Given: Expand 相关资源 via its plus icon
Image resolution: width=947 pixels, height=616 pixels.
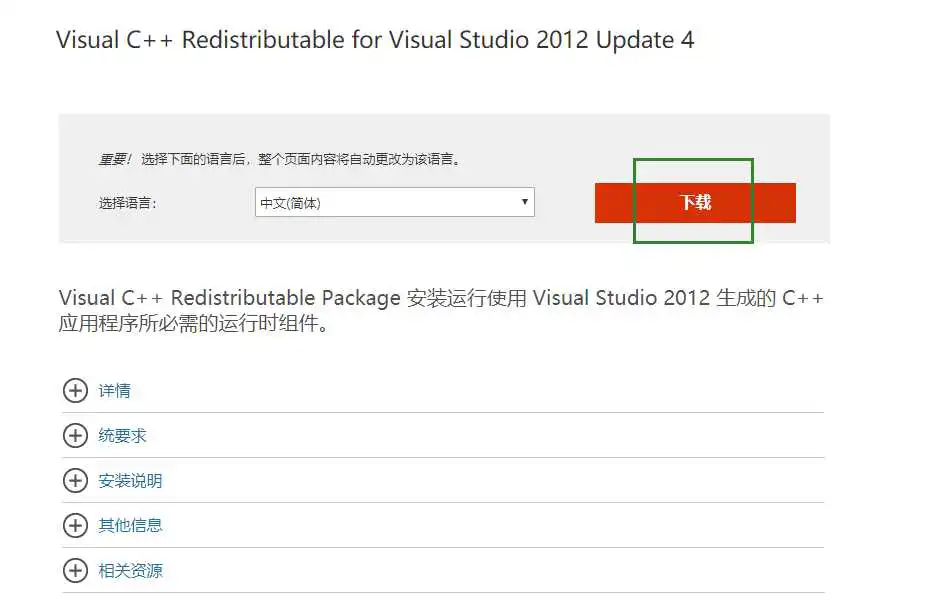Looking at the screenshot, I should 75,571.
